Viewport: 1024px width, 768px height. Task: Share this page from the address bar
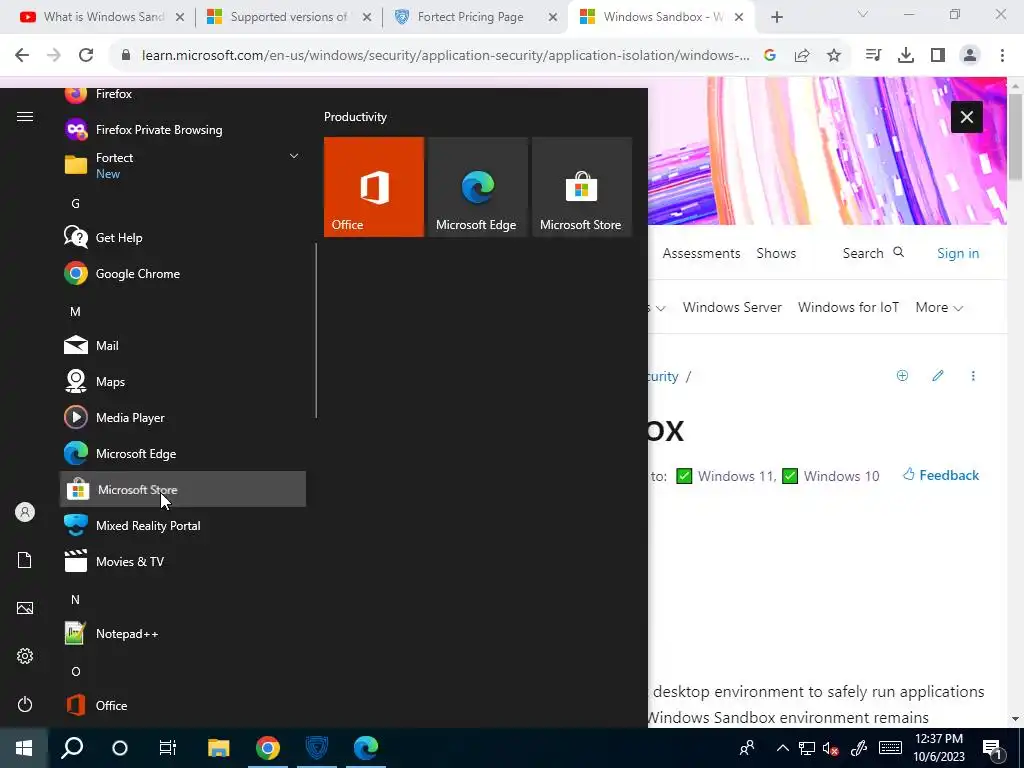(802, 56)
